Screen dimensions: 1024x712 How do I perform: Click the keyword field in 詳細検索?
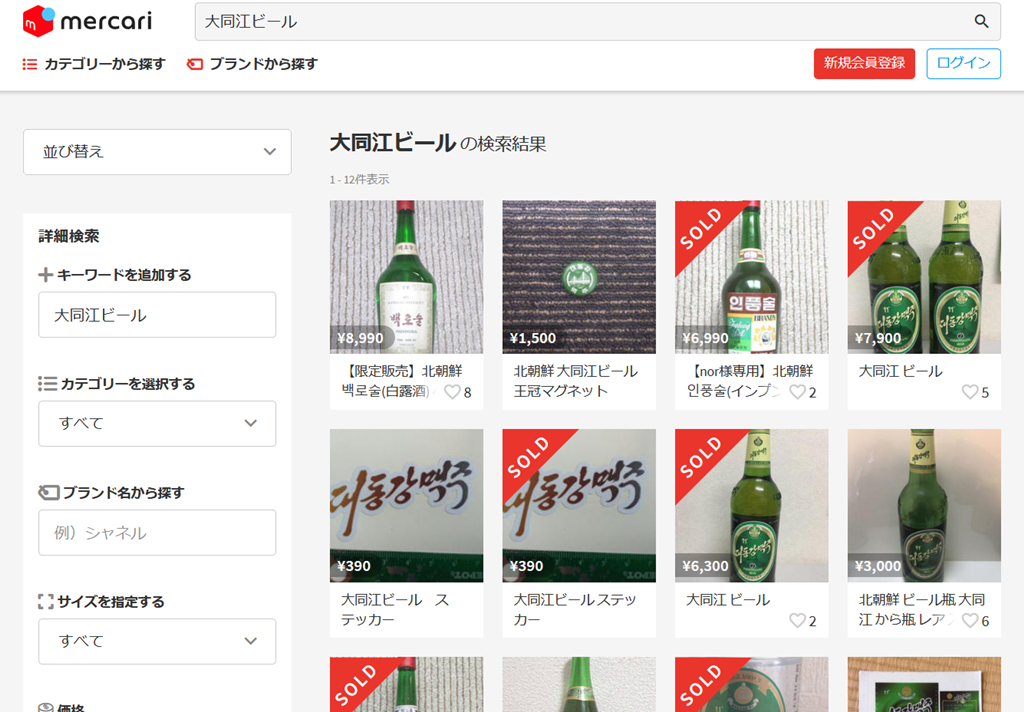[157, 315]
